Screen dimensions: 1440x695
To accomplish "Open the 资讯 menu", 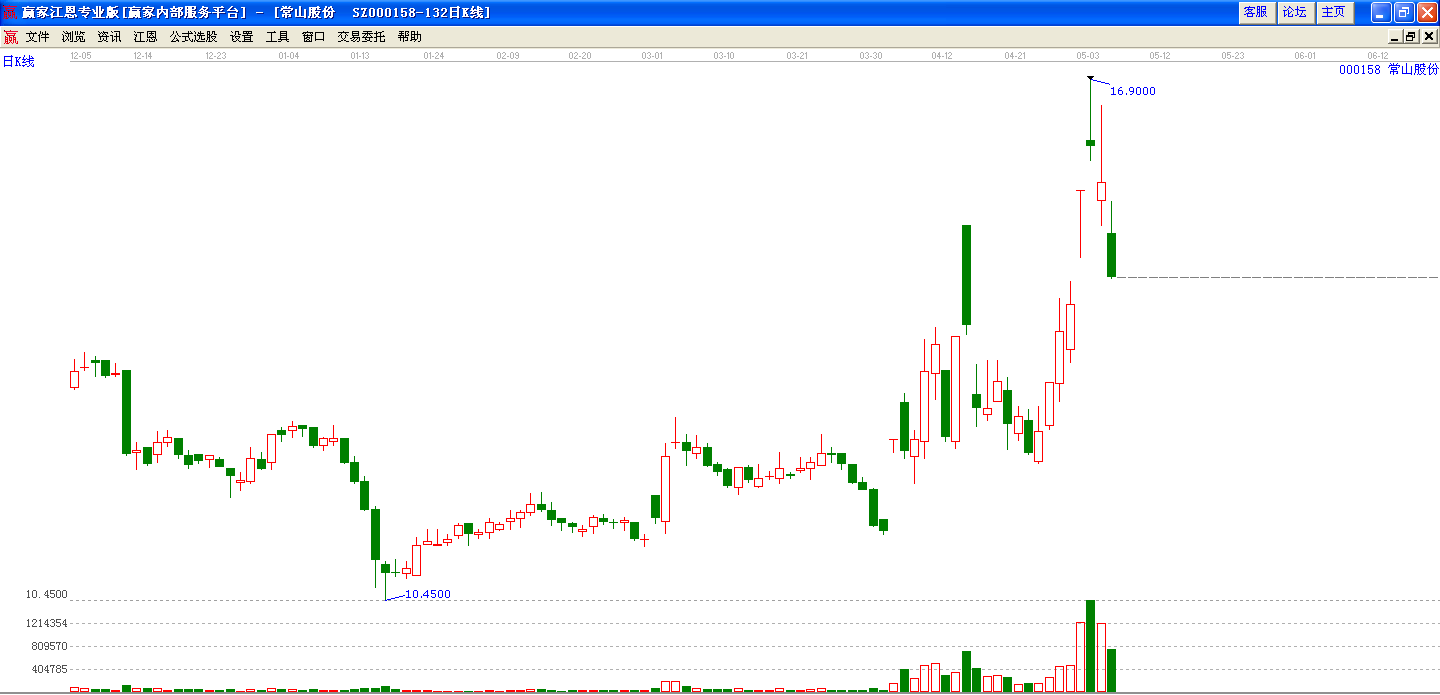I will click(110, 36).
